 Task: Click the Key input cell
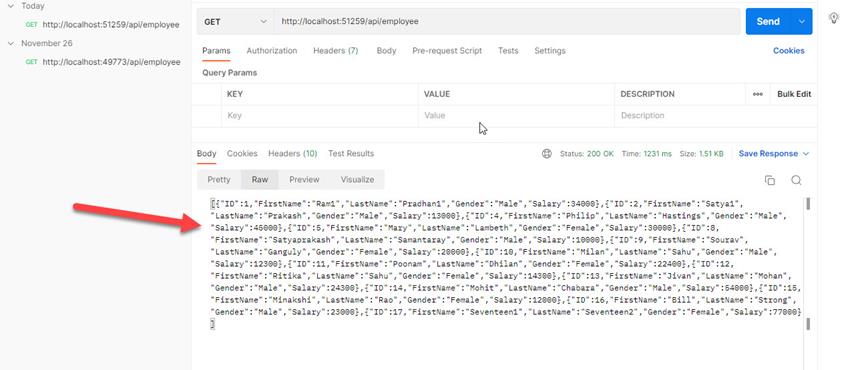[319, 115]
